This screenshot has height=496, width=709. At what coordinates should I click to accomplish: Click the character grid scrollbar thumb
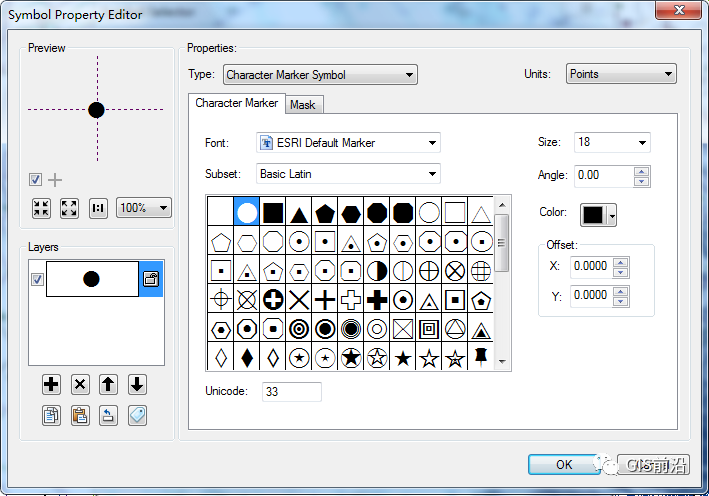click(501, 243)
